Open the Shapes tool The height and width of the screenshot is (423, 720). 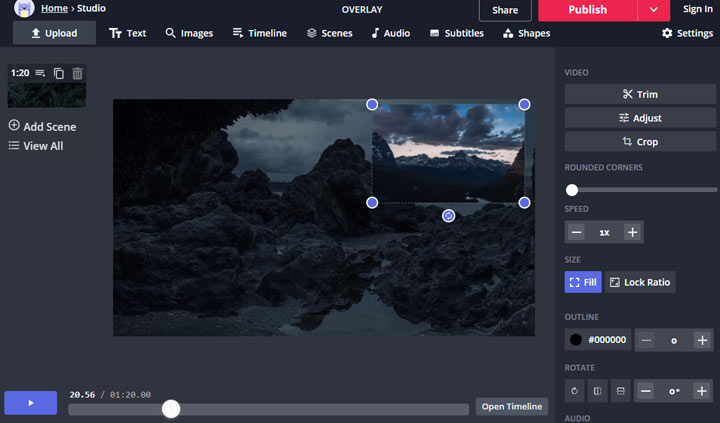pyautogui.click(x=527, y=33)
